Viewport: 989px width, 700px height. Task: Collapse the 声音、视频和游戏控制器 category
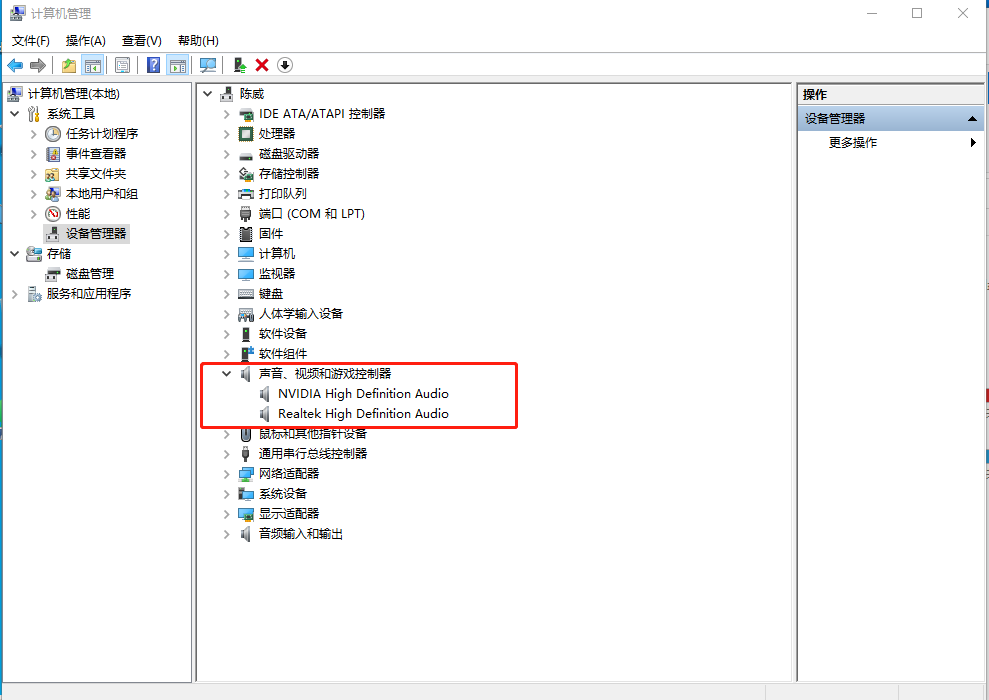click(226, 374)
